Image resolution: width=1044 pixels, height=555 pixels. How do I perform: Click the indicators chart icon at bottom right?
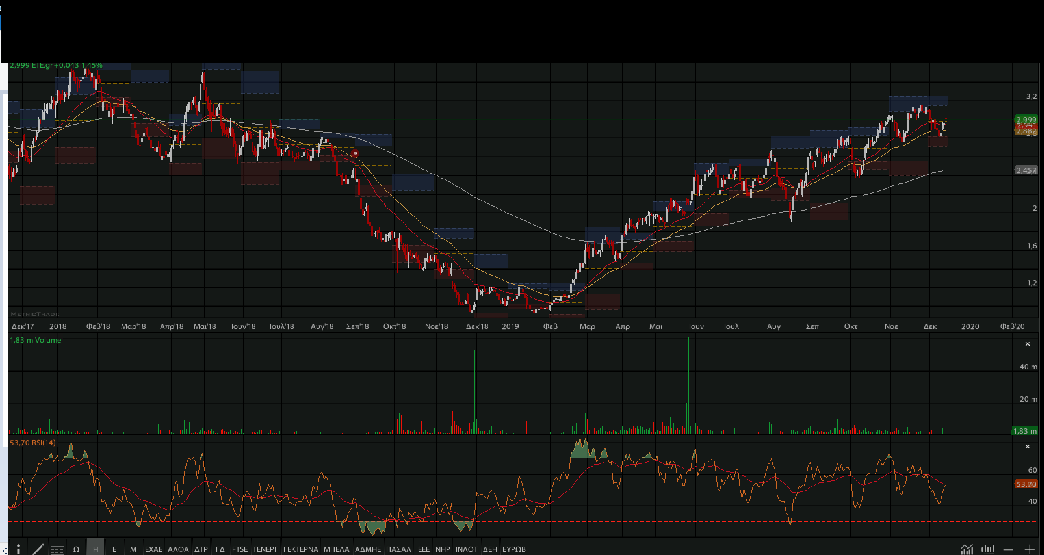[967, 548]
